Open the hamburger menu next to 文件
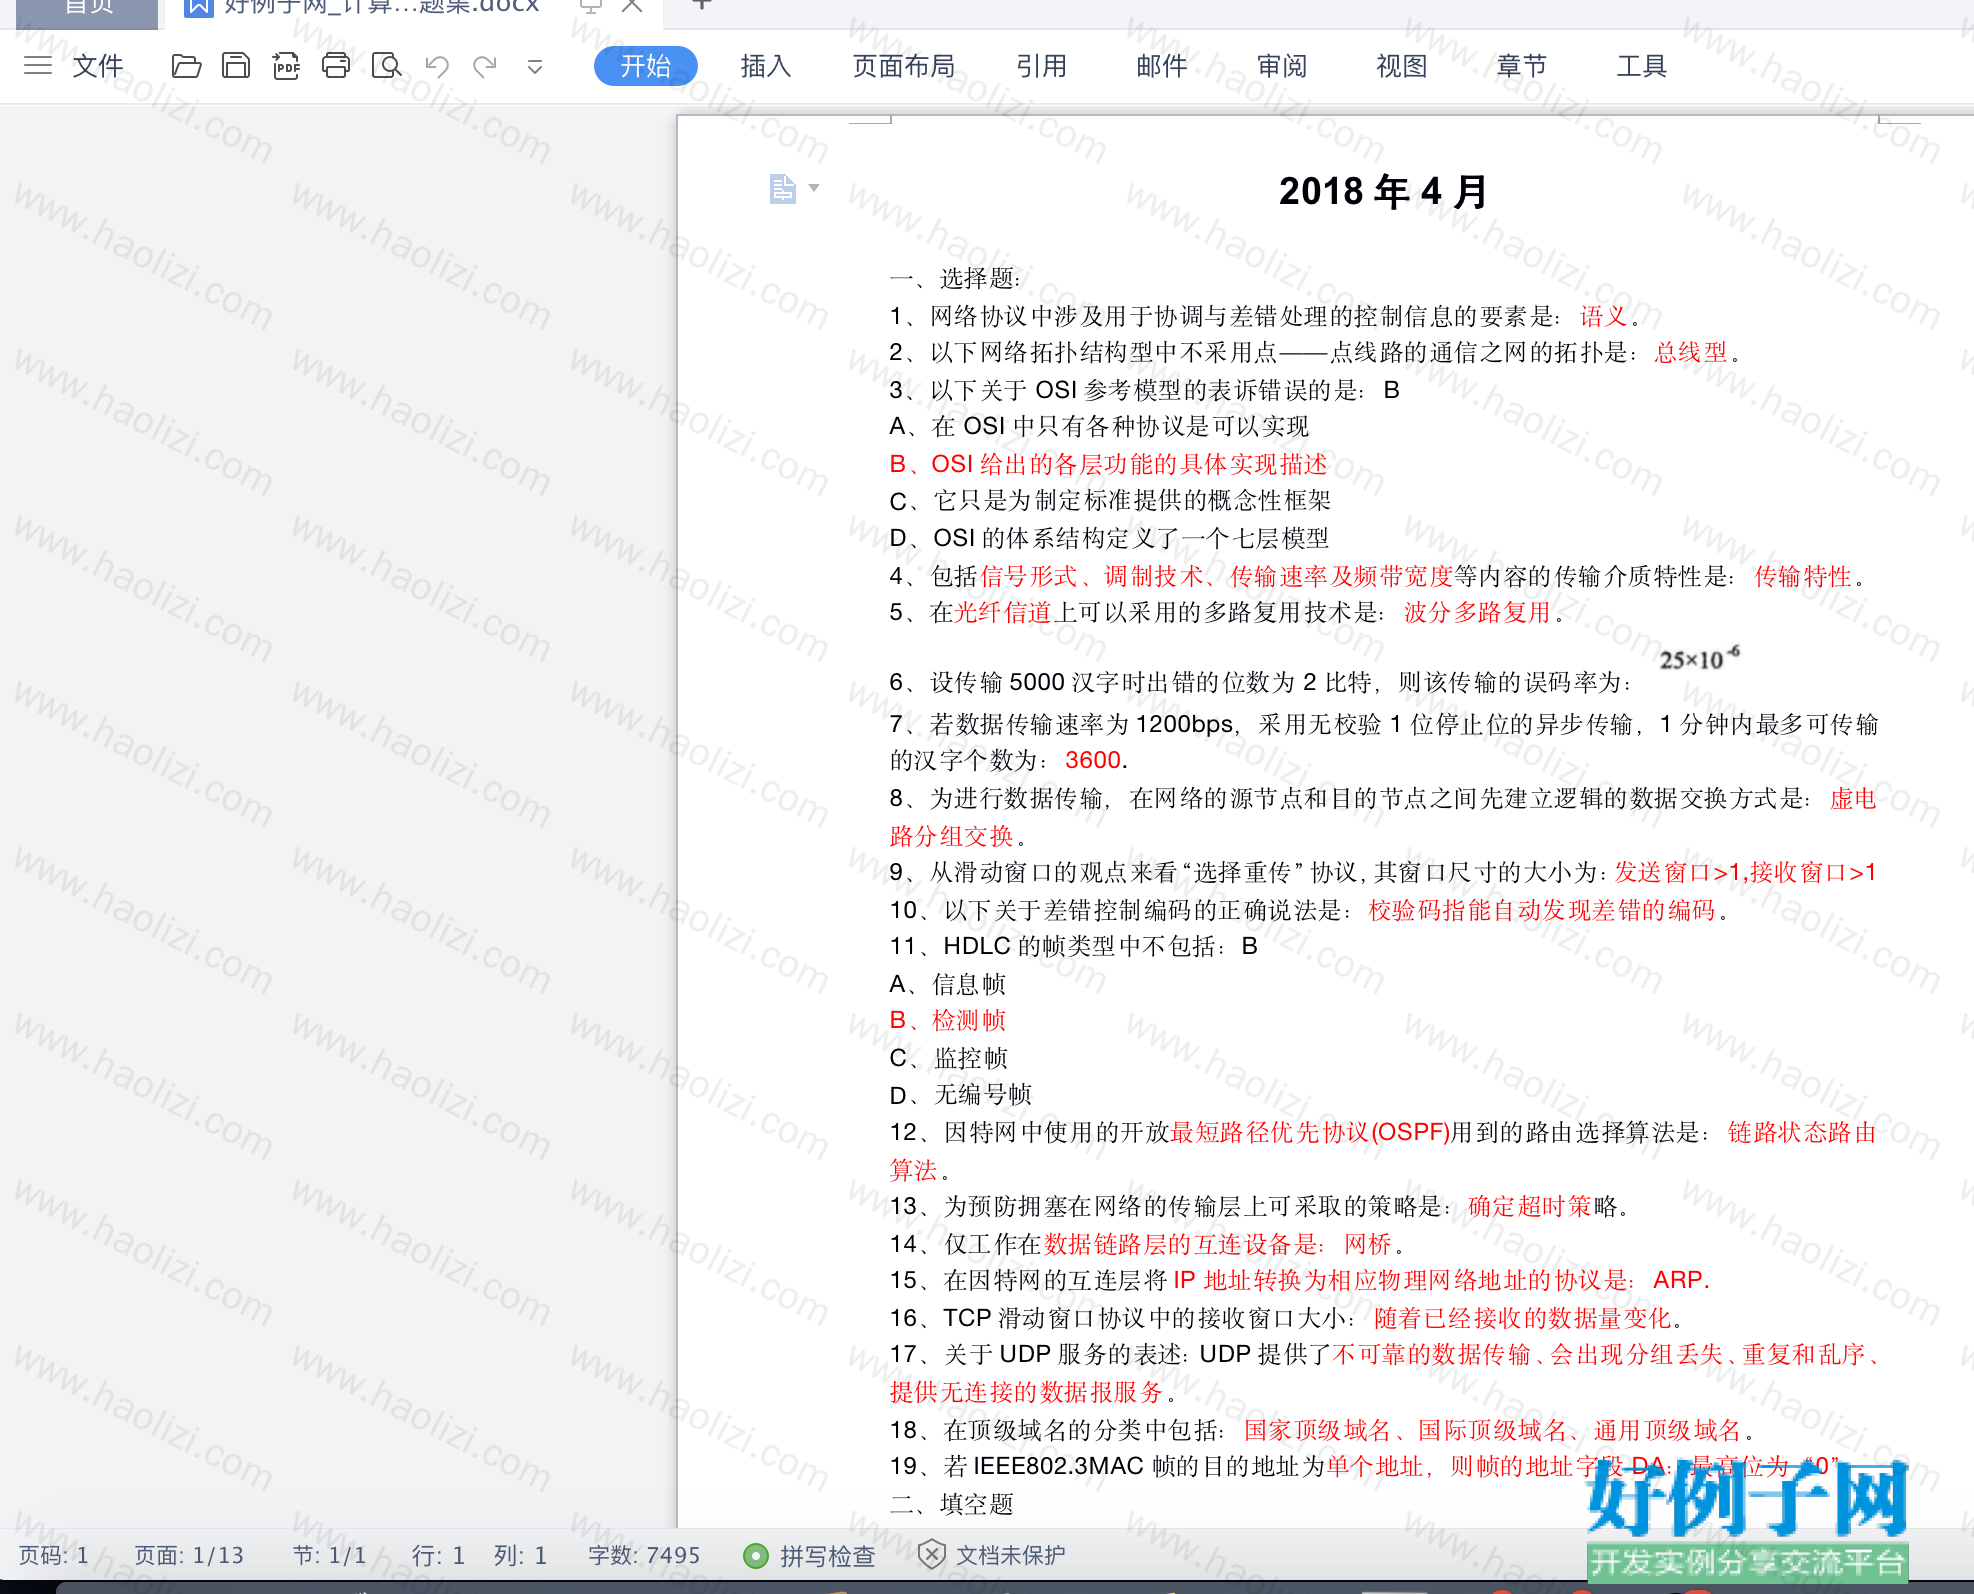The height and width of the screenshot is (1594, 1974). click(38, 66)
